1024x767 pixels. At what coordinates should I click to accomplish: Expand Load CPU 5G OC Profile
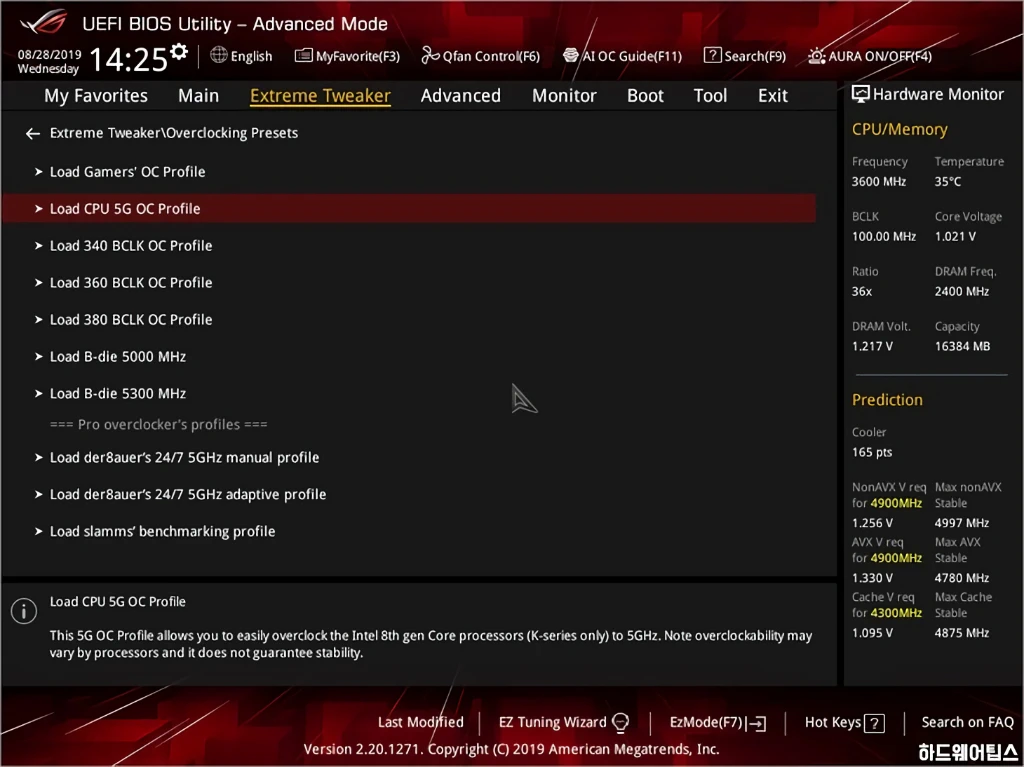(409, 208)
